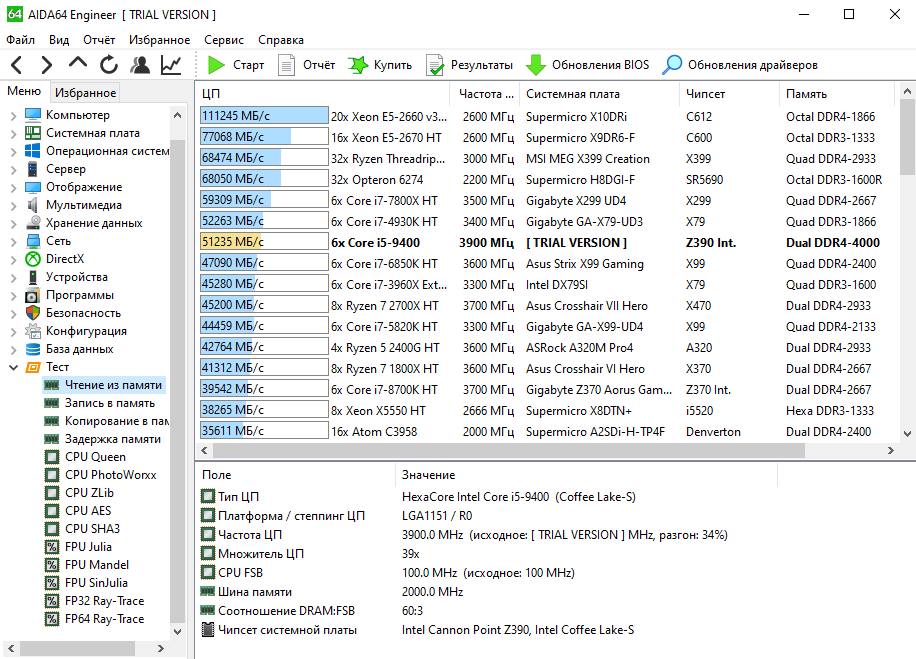Select the DirectX Xbox icon in tree
The width and height of the screenshot is (916, 659).
(x=33, y=259)
